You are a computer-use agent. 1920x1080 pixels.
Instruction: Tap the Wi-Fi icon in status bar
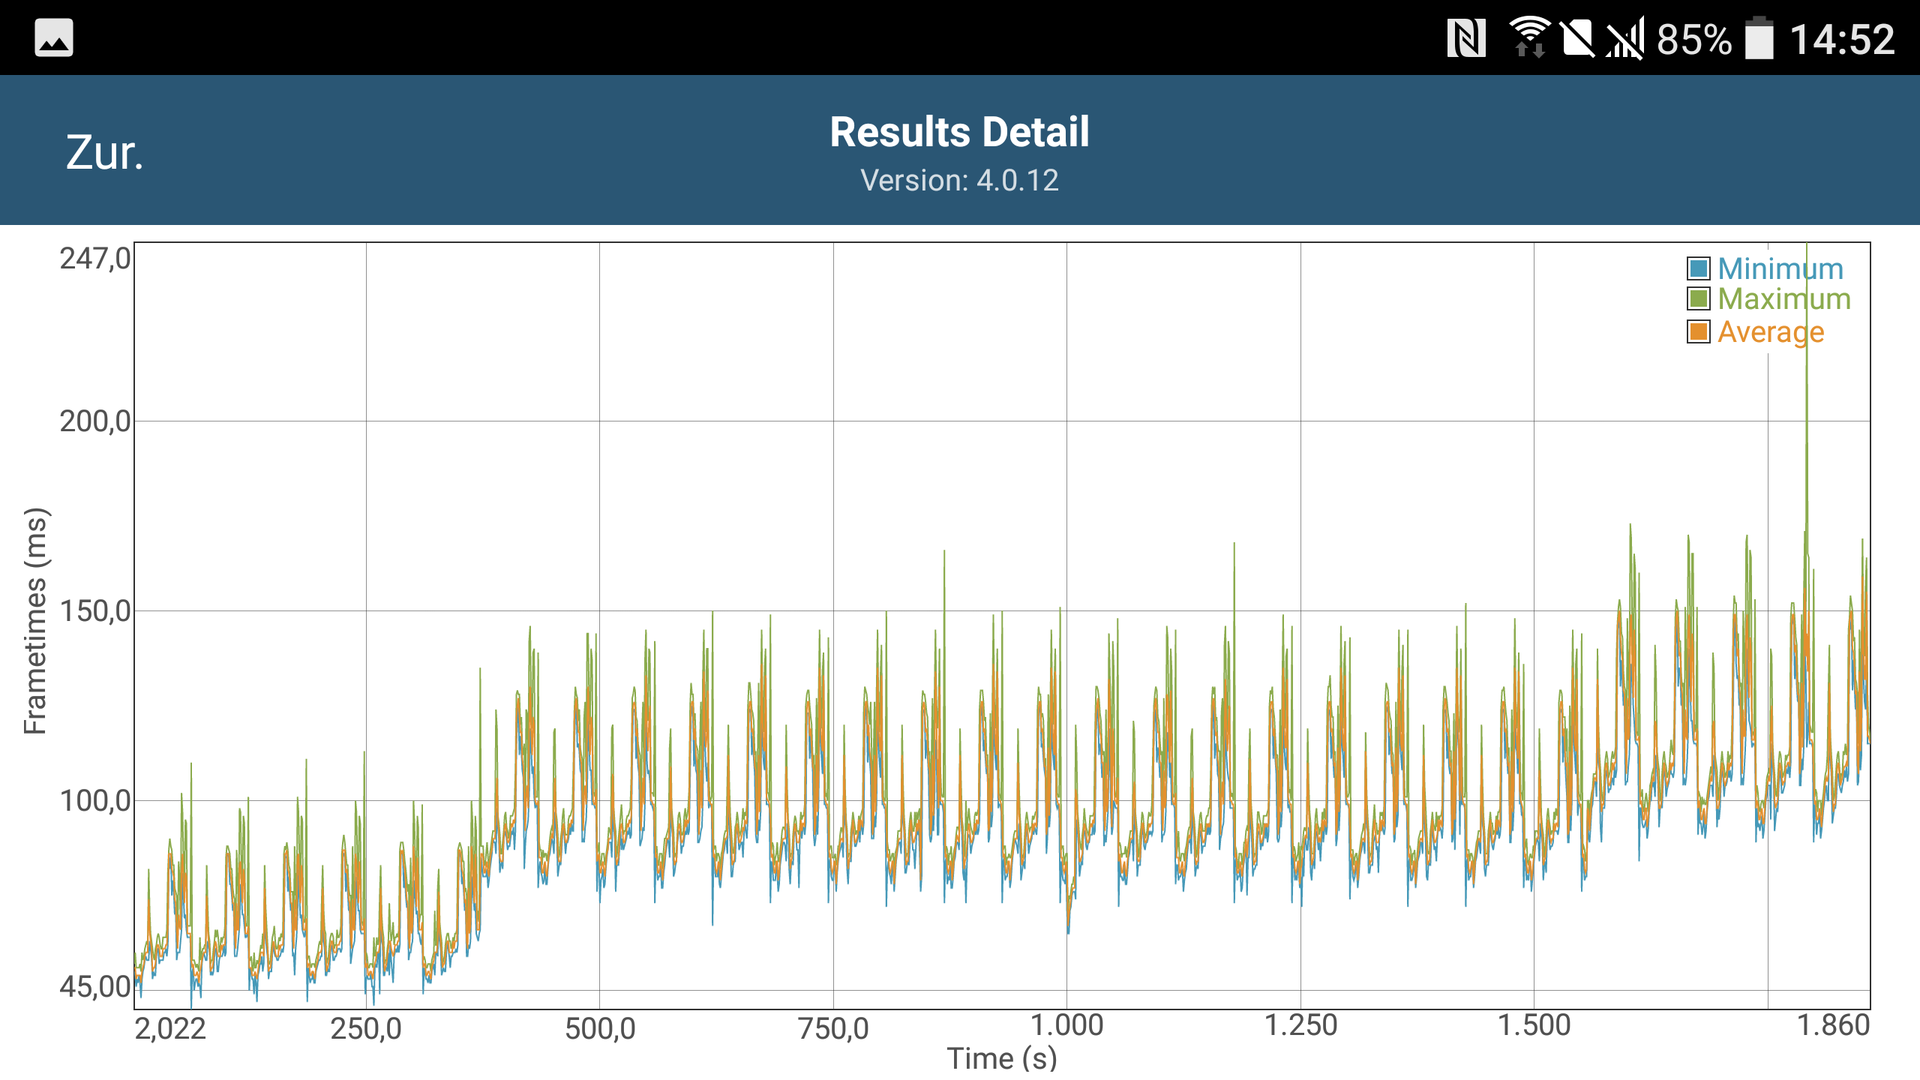click(1529, 38)
